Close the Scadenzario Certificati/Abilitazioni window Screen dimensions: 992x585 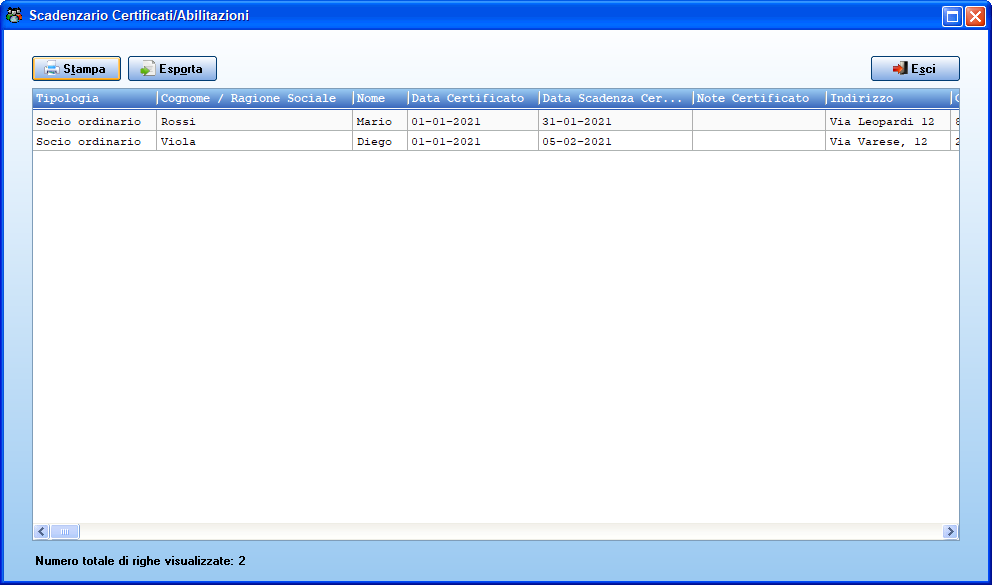(x=976, y=16)
